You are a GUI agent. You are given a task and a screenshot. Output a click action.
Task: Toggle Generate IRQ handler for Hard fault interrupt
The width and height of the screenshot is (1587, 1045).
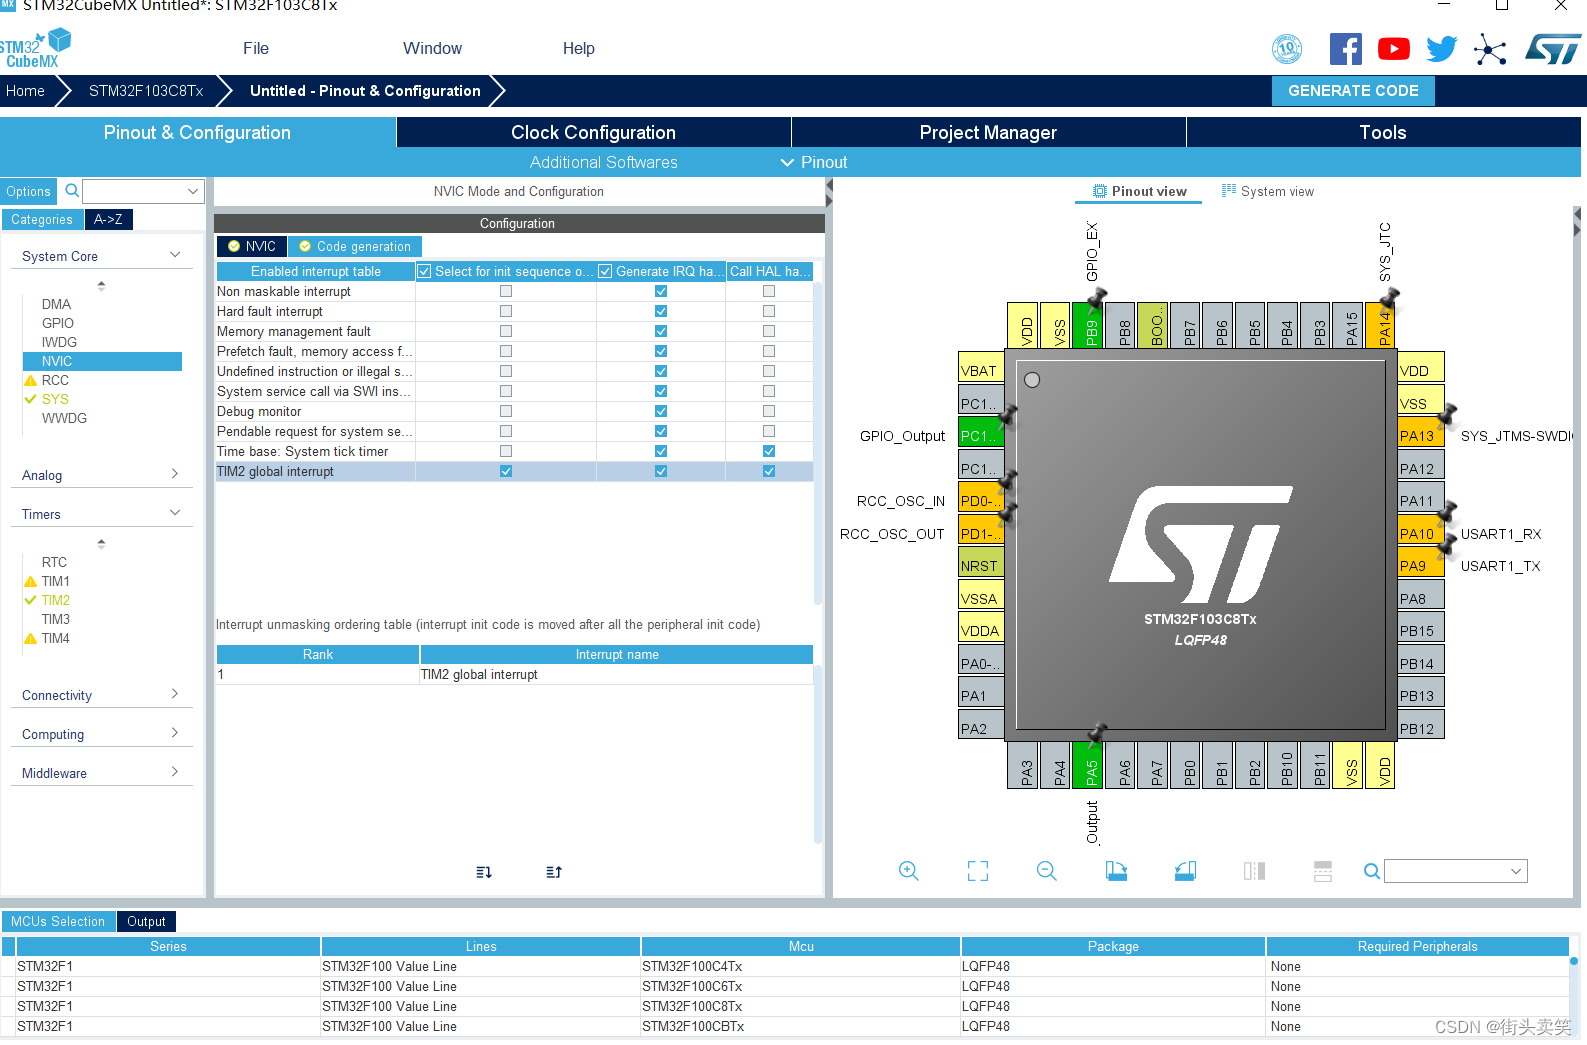coord(661,311)
